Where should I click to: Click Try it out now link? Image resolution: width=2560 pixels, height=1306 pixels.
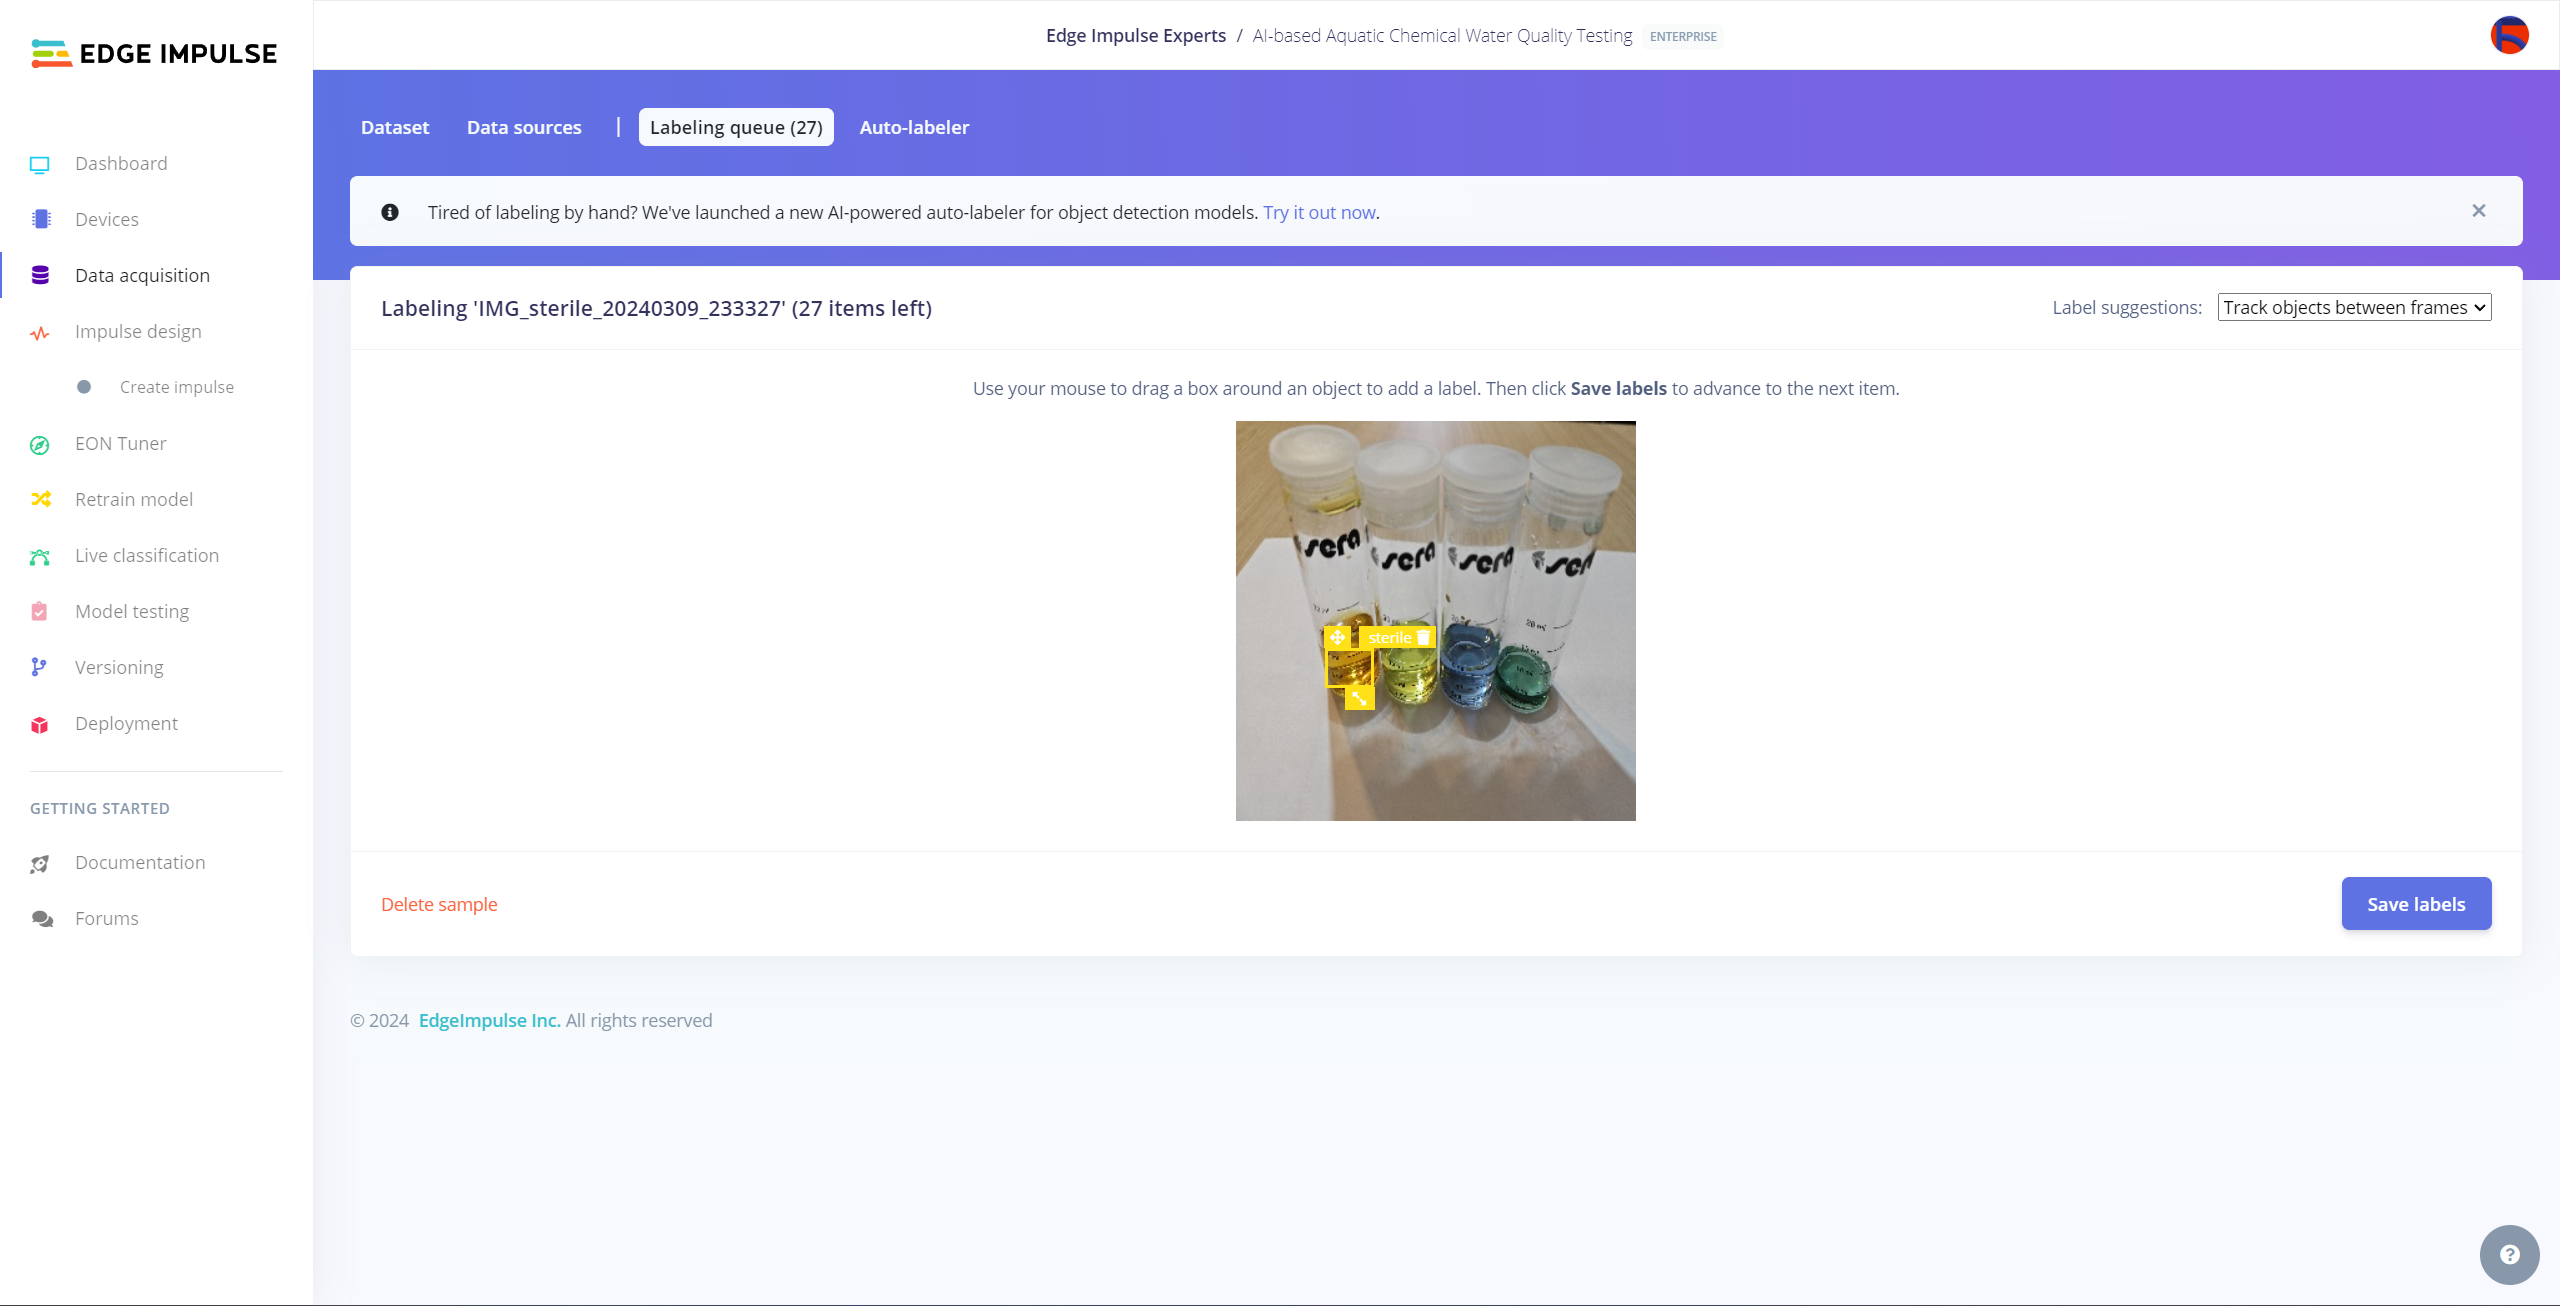point(1317,212)
